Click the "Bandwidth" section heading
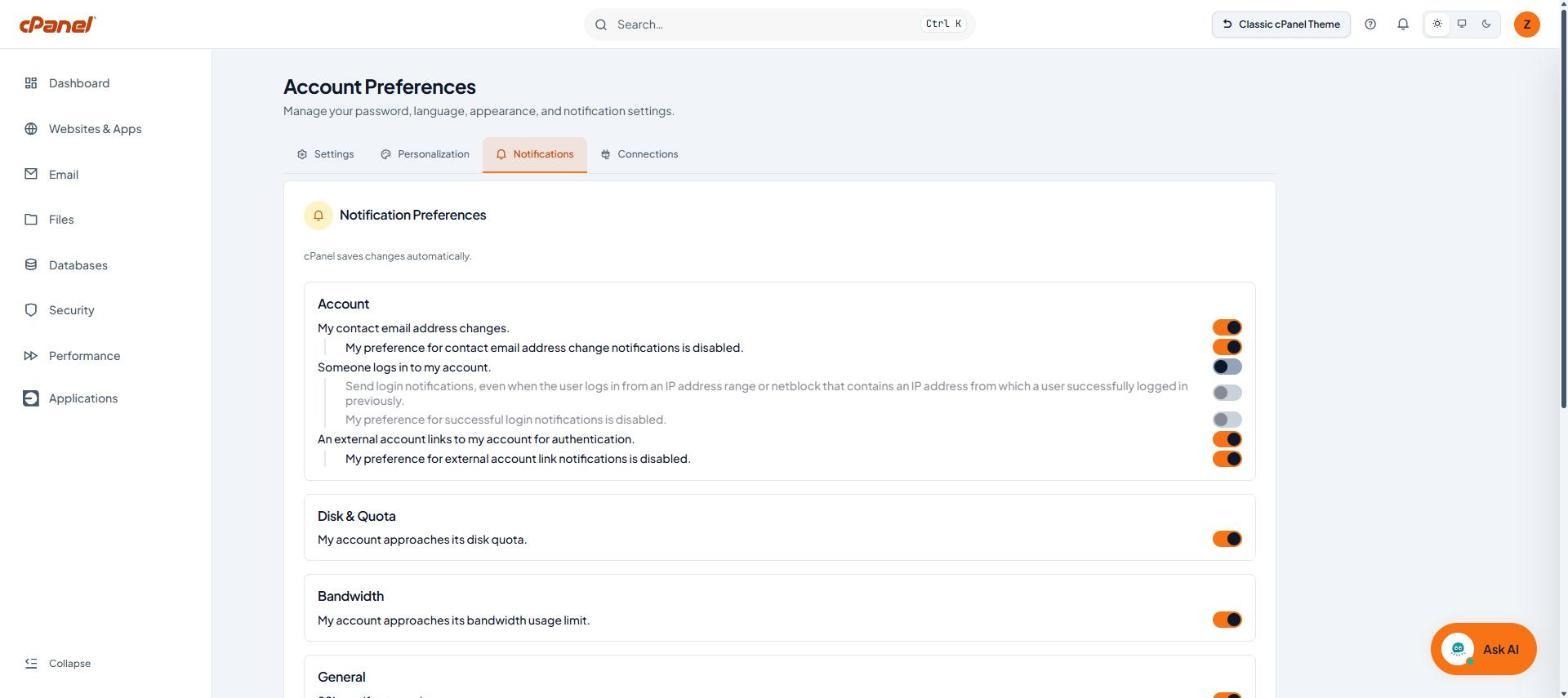Screen dimensions: 1568x698 coord(351,596)
